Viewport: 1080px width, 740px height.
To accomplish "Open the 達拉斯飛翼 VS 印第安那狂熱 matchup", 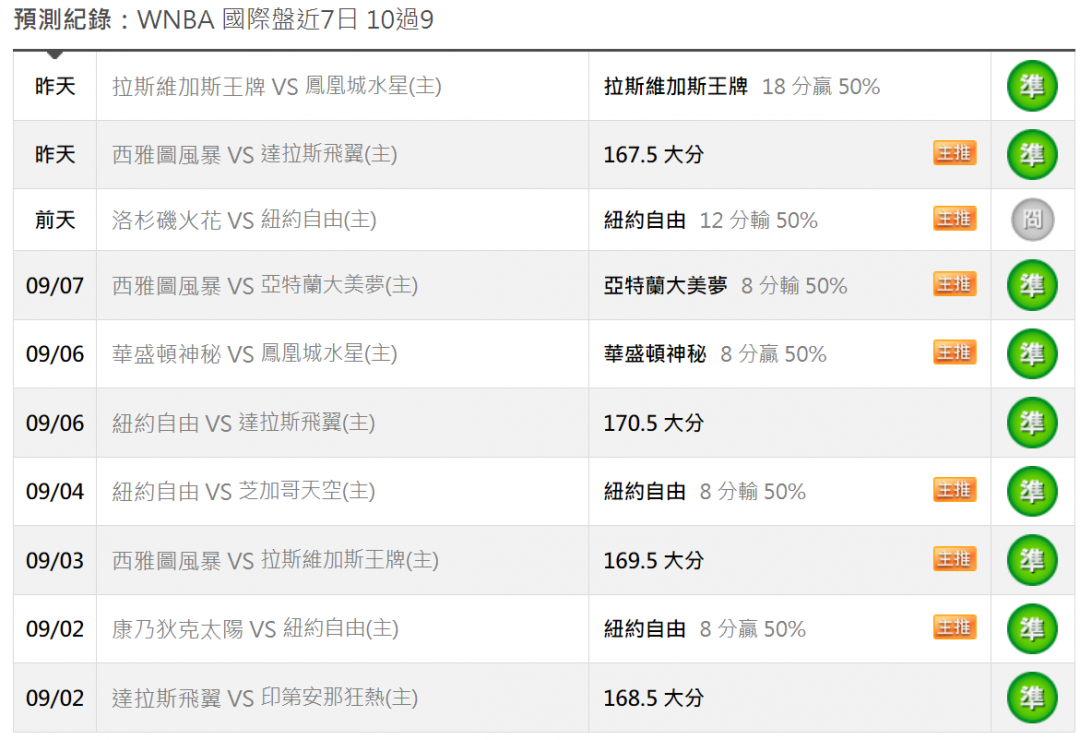I will (265, 697).
